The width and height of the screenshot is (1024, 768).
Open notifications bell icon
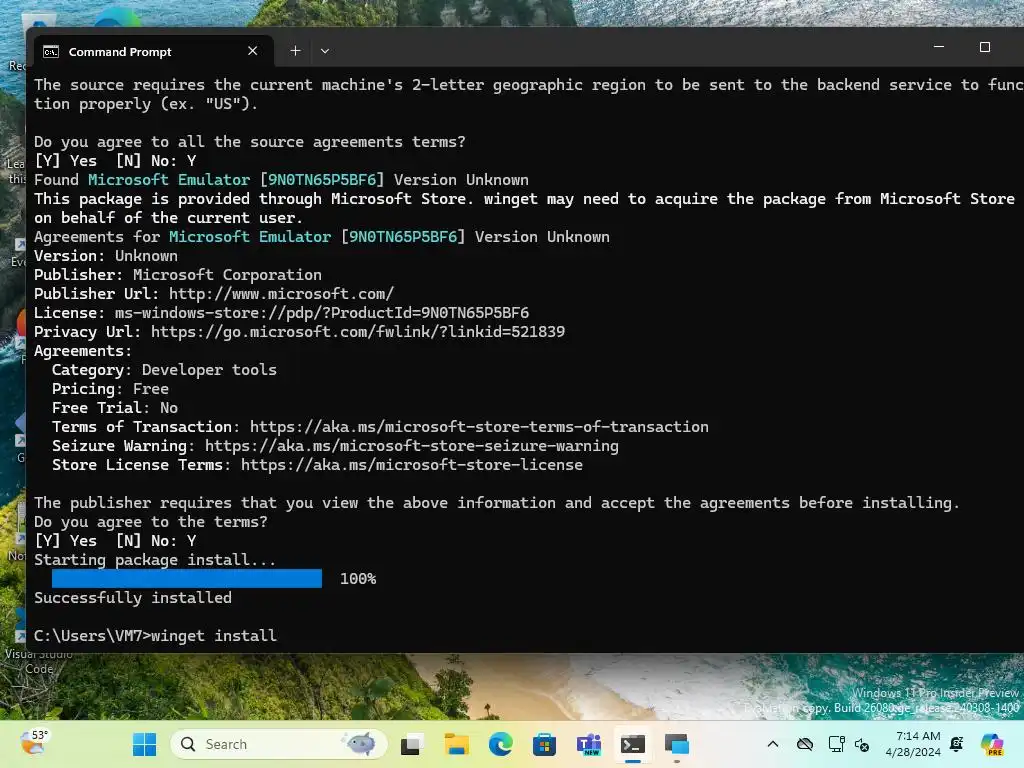coord(957,744)
